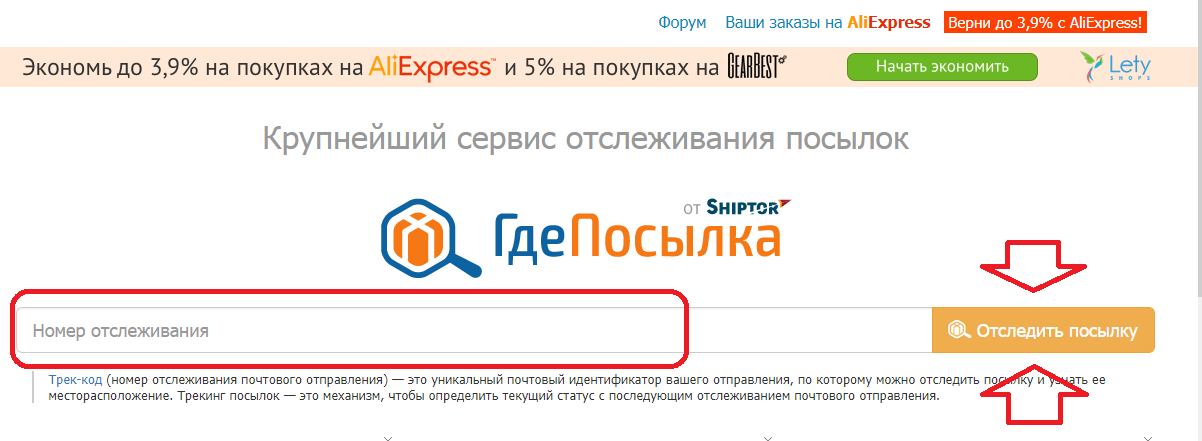Click the AliExpress logo in the banner
1202x441 pixels.
pos(432,67)
